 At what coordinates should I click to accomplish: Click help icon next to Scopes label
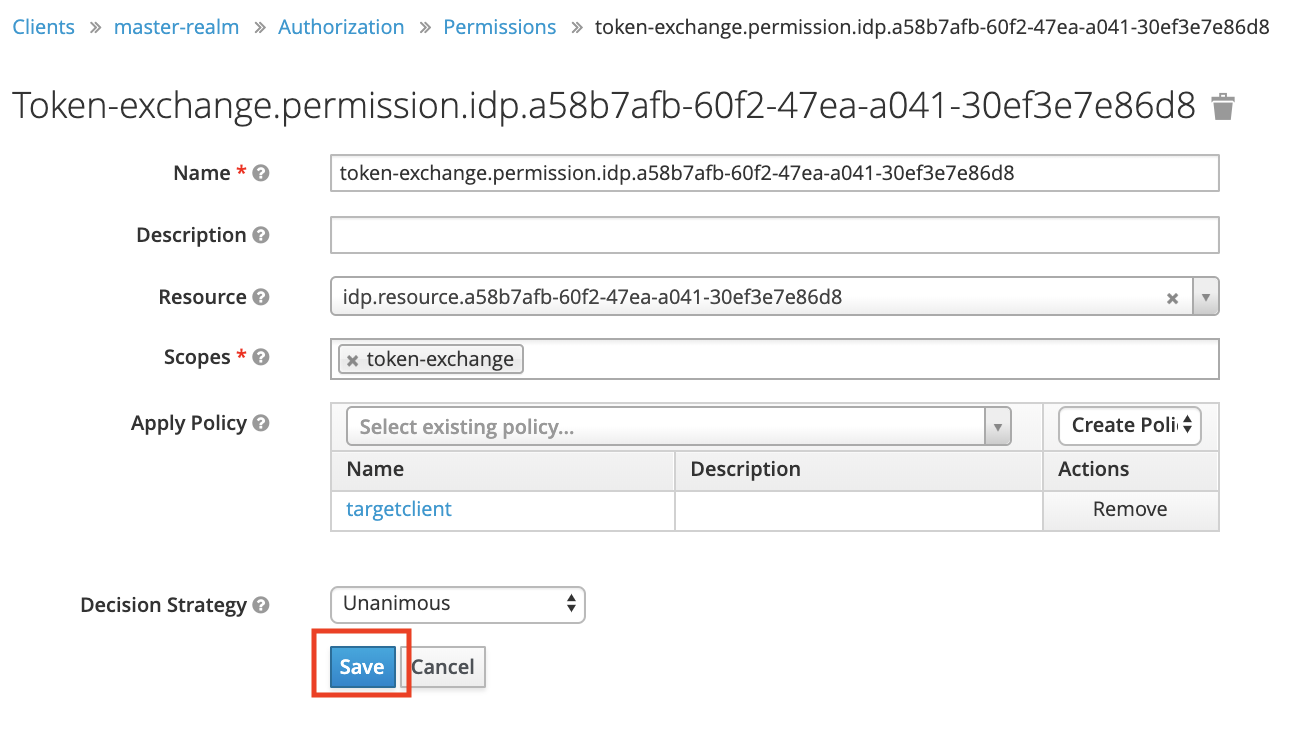point(261,357)
